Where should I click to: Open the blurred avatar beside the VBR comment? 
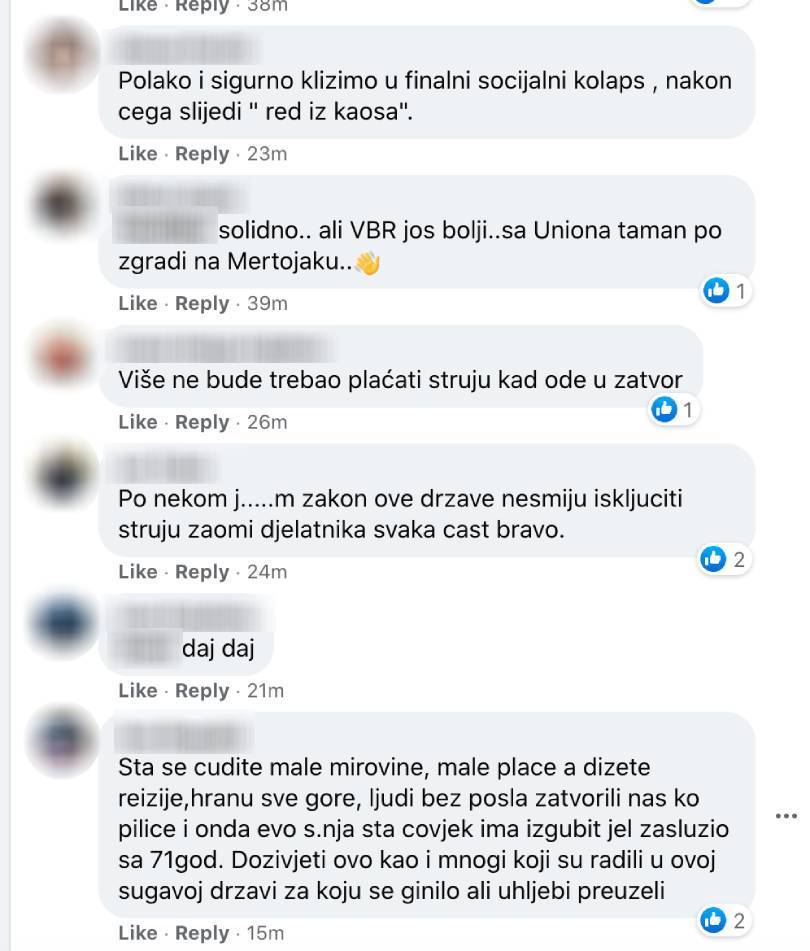[x=63, y=205]
